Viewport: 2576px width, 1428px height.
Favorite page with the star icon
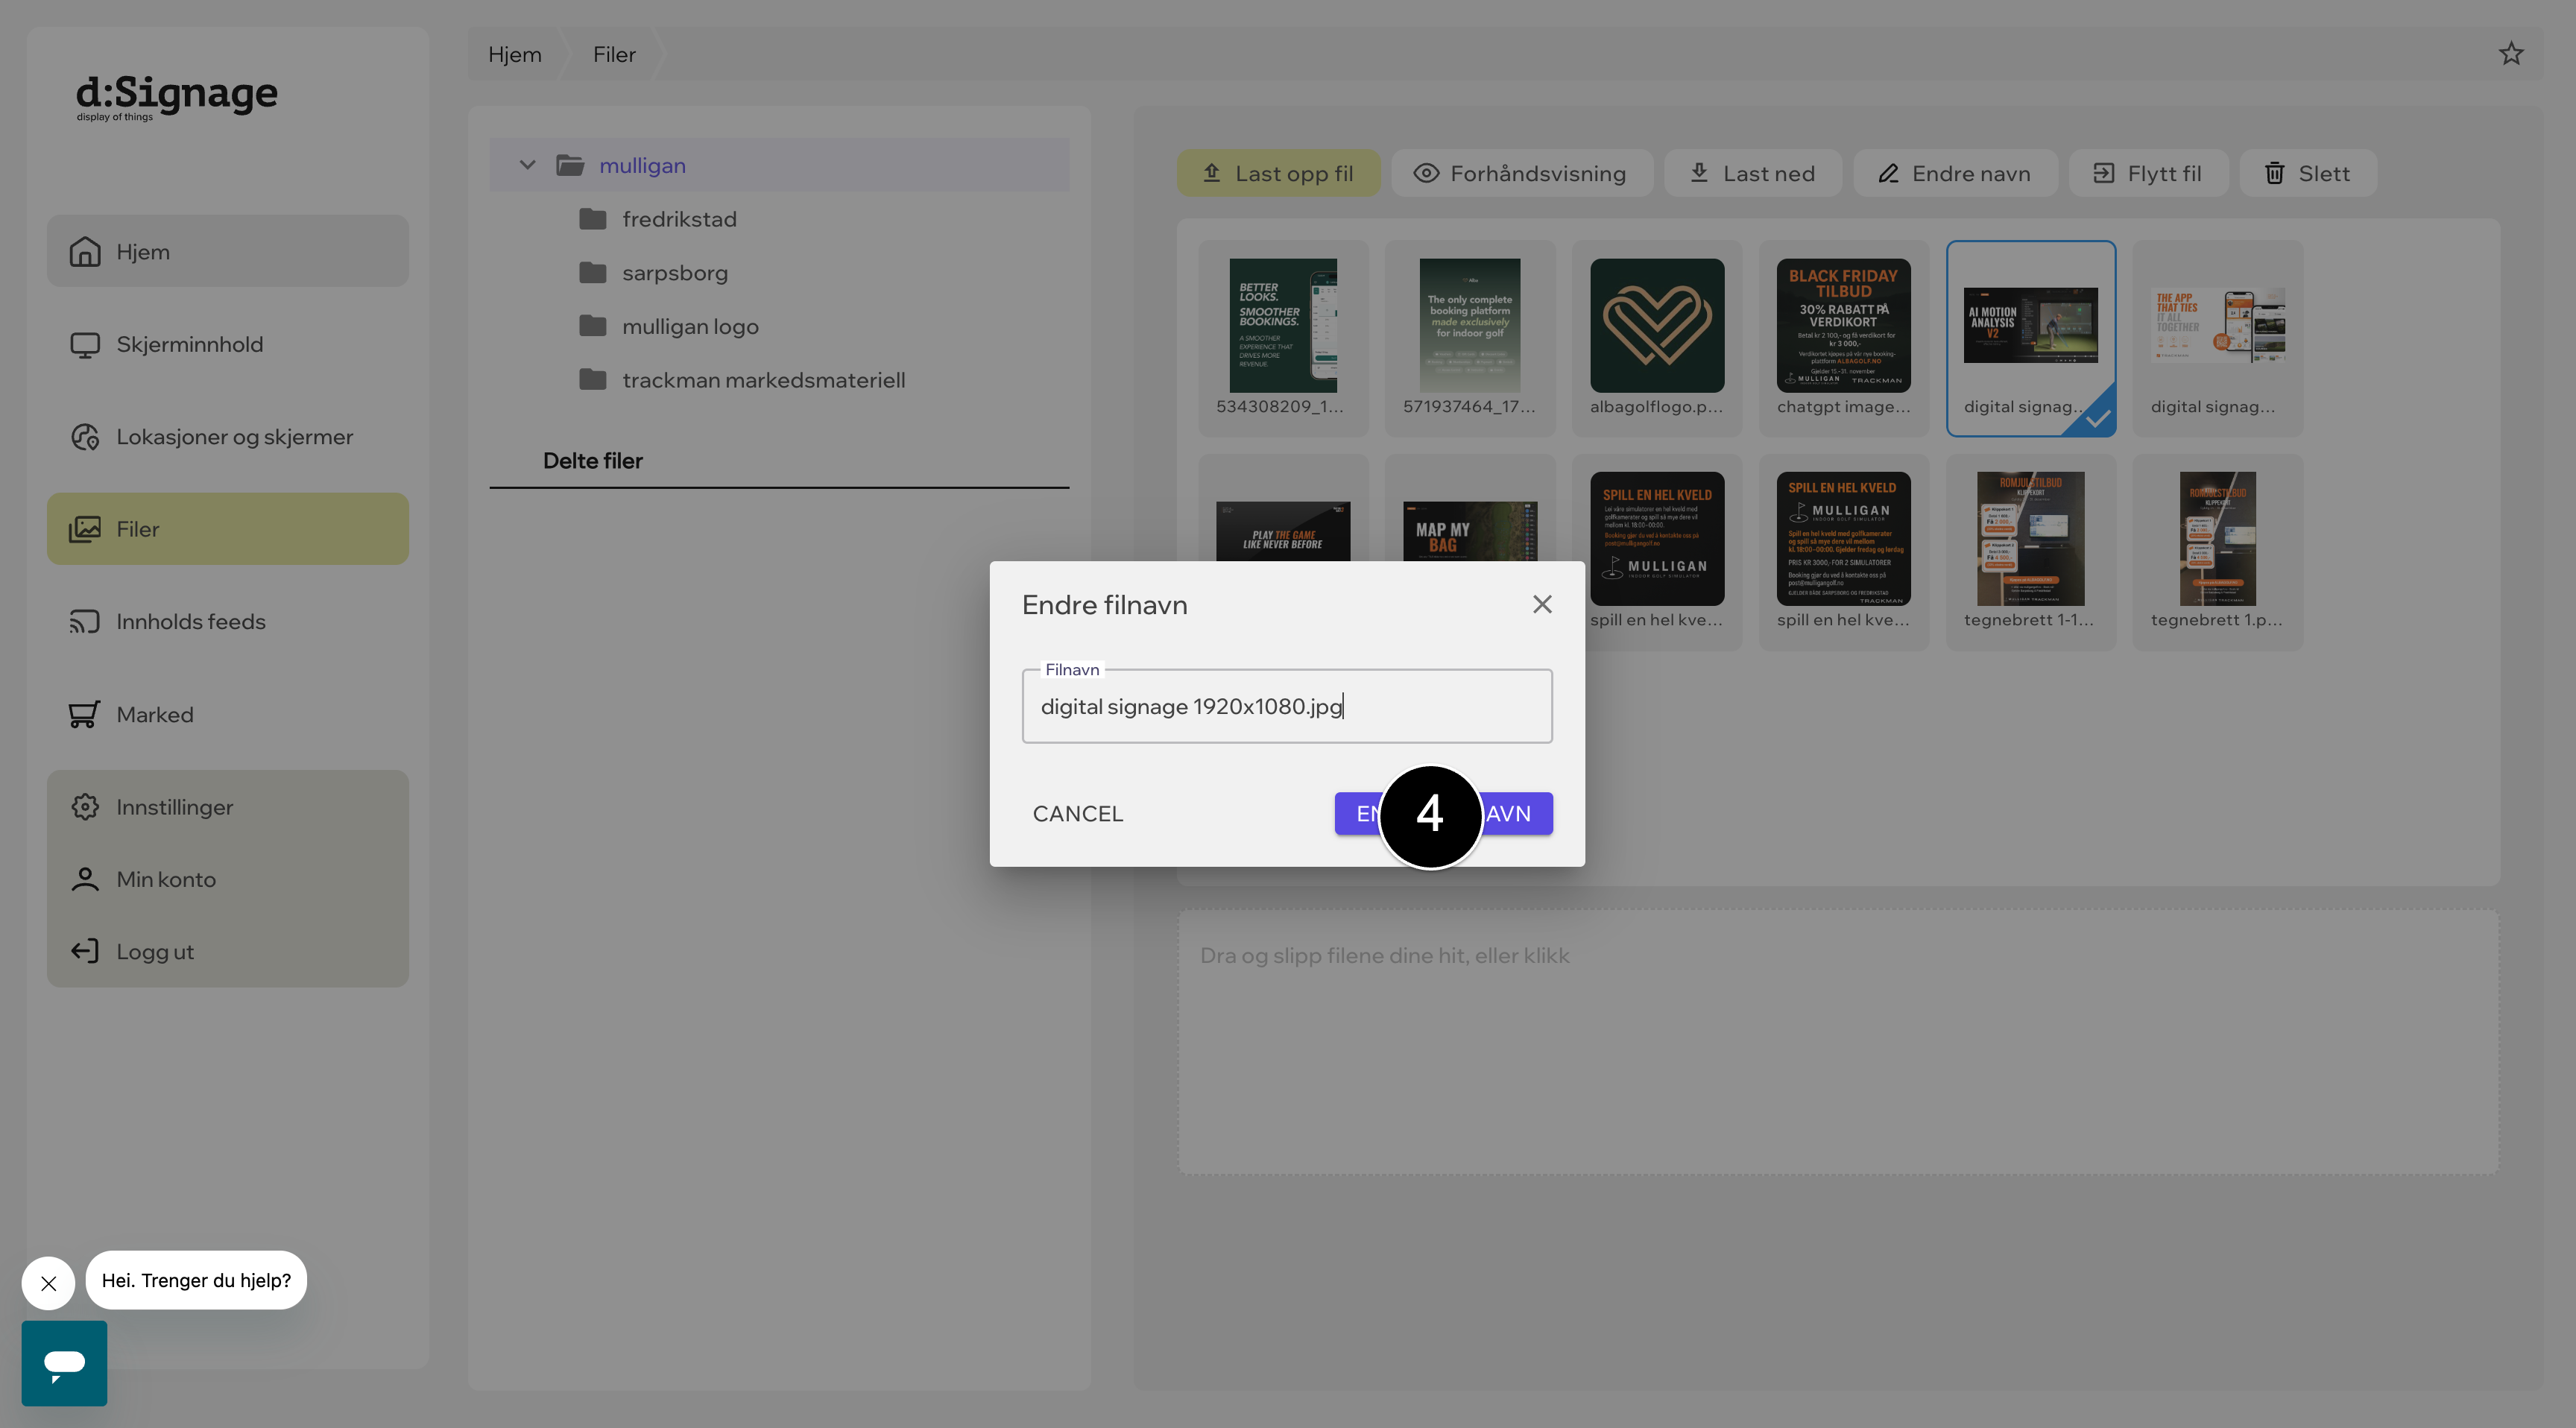tap(2510, 54)
